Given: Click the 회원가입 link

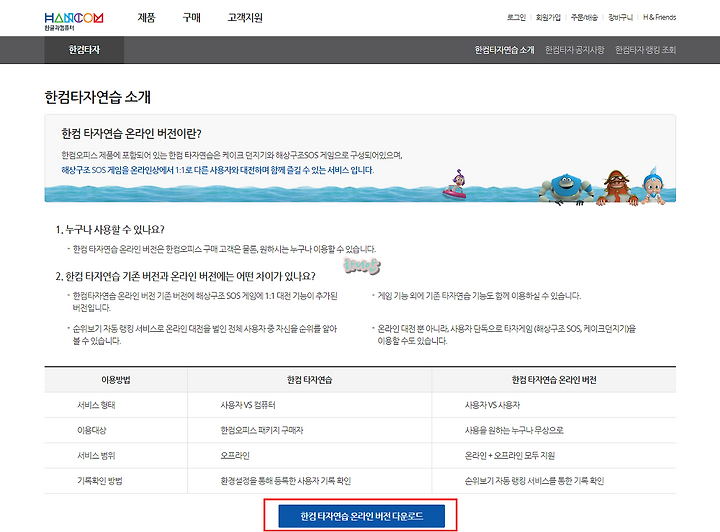Looking at the screenshot, I should coord(548,17).
